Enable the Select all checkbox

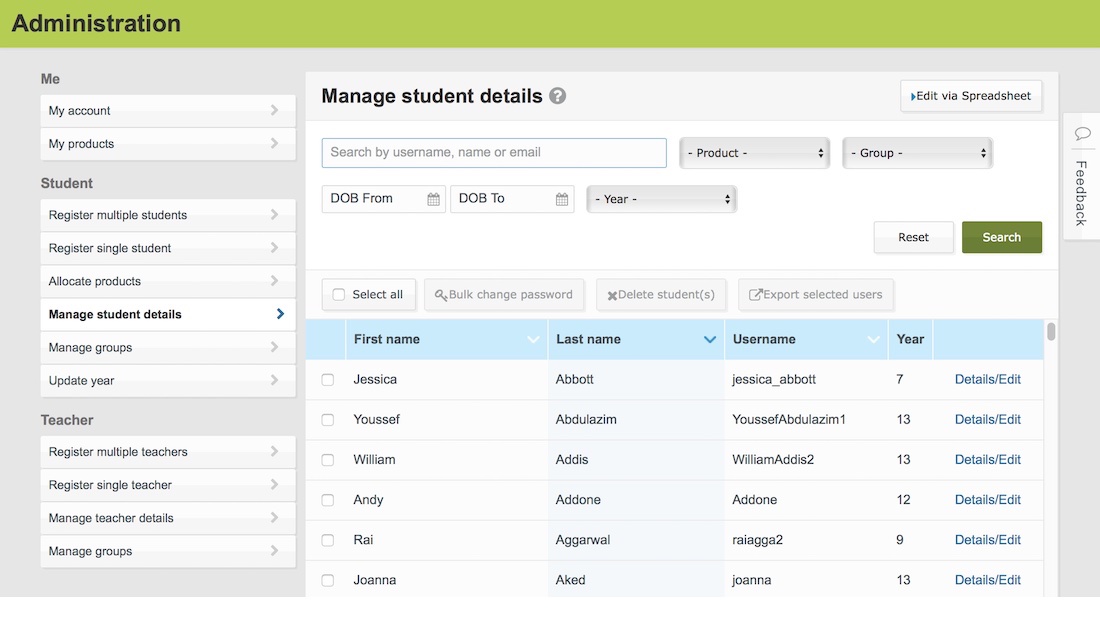(337, 294)
